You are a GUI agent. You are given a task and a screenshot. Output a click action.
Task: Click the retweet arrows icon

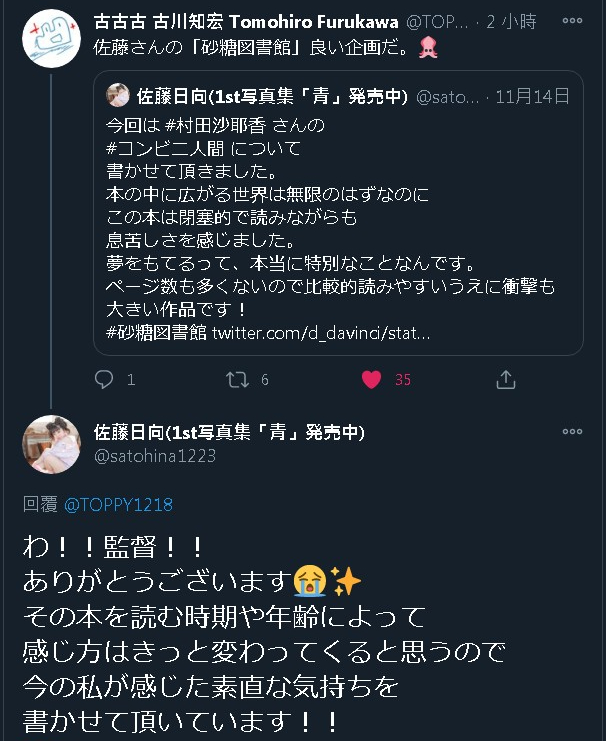pos(236,379)
